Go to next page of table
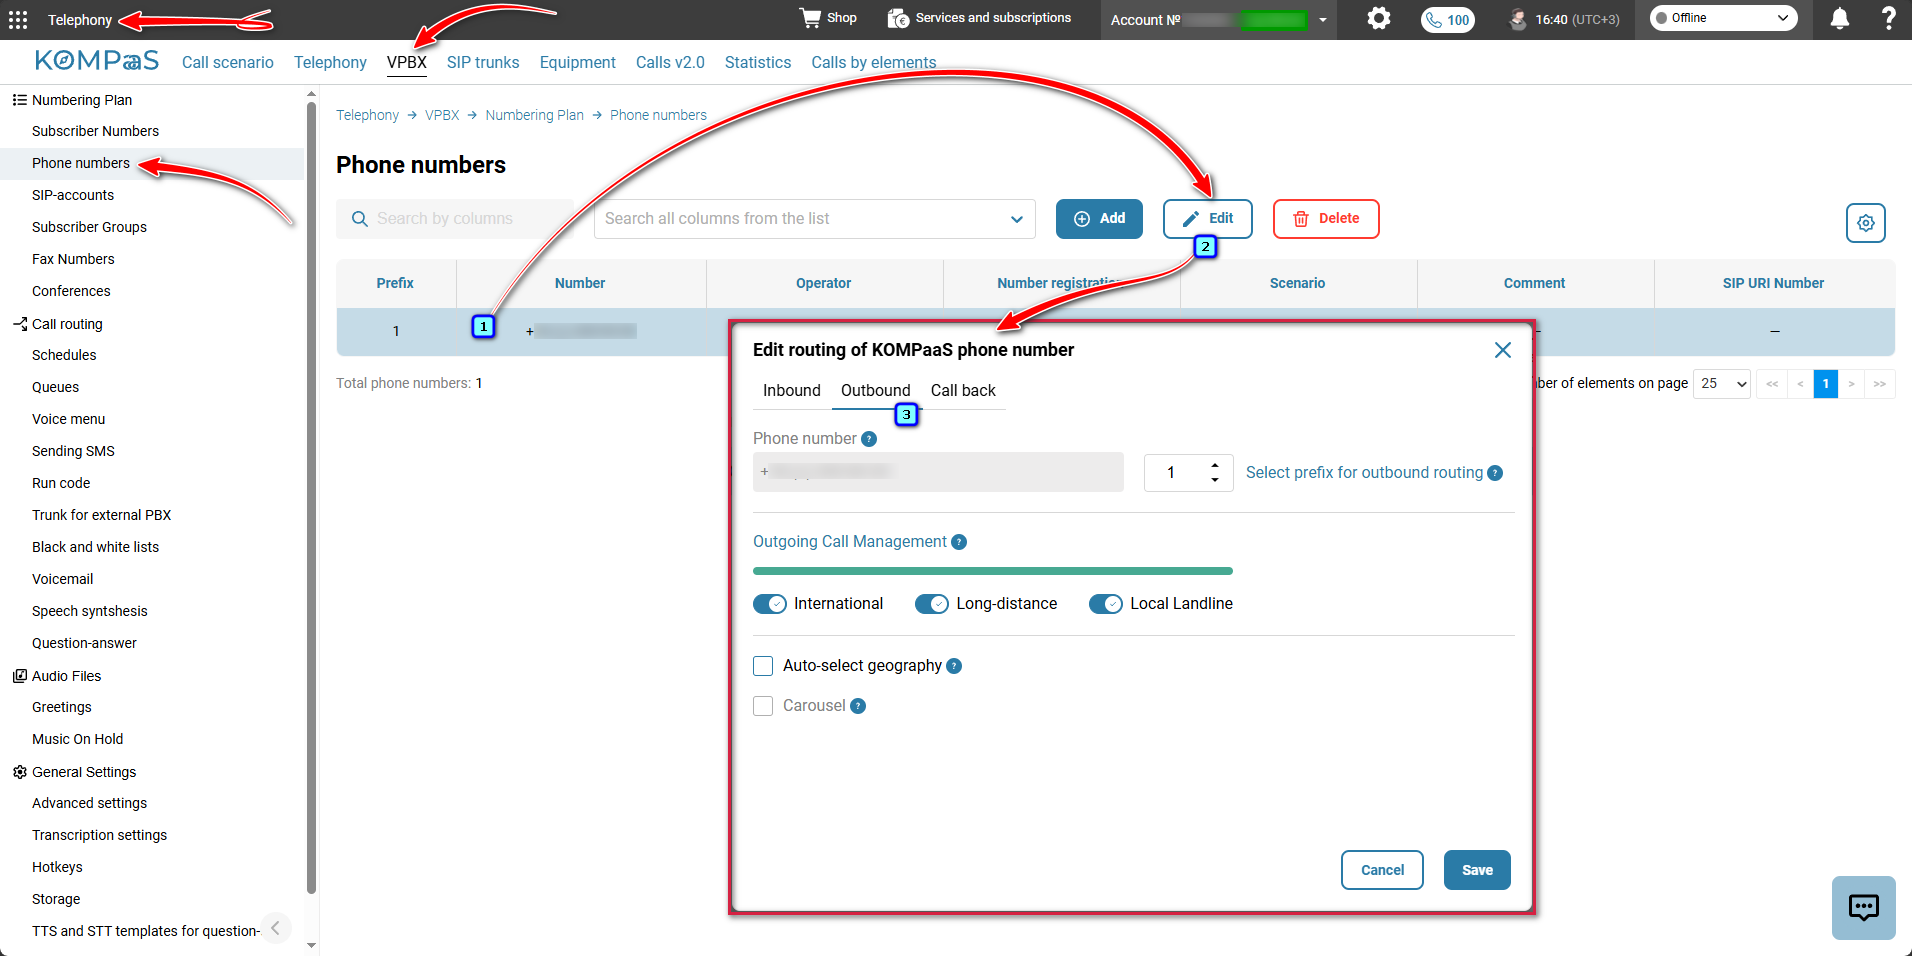The image size is (1912, 956). click(x=1852, y=384)
